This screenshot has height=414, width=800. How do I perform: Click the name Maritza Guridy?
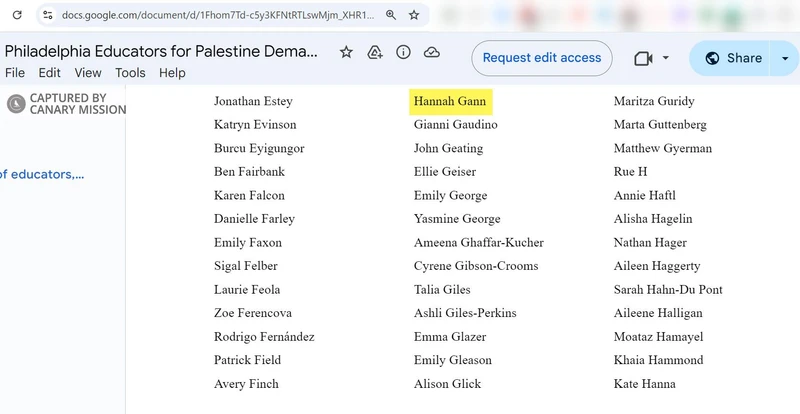[x=654, y=101]
